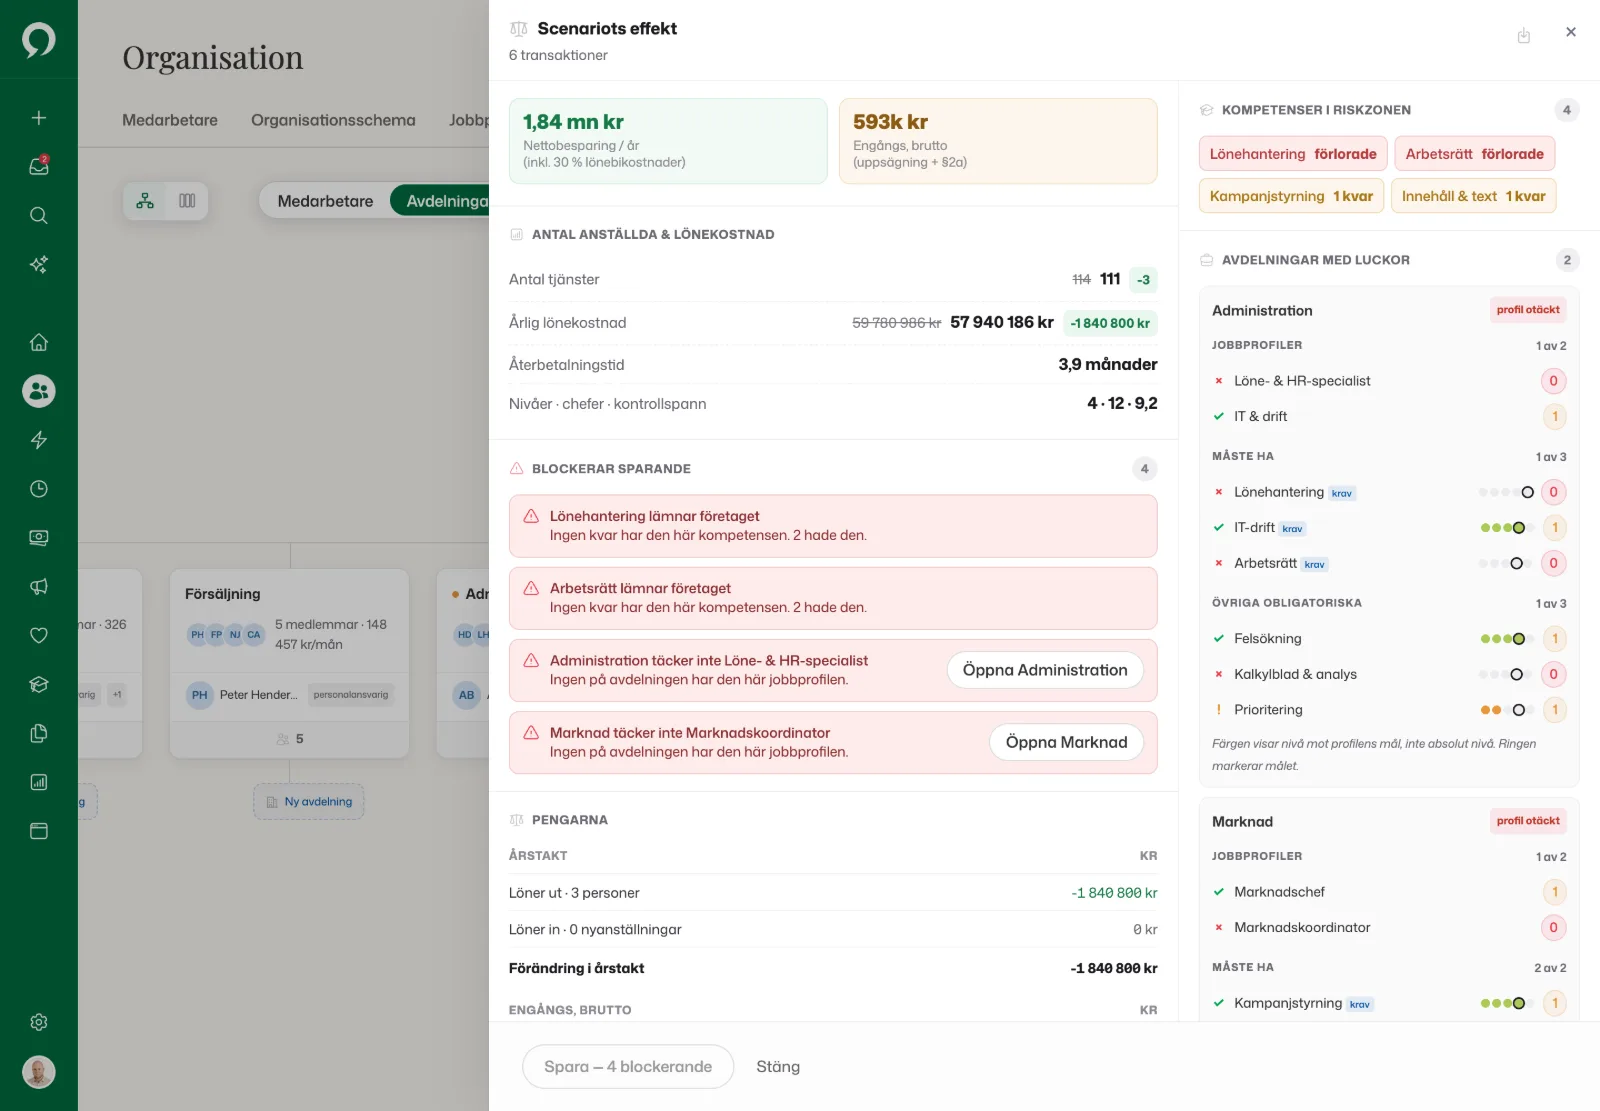Screen dimensions: 1600x1111
Task: Click the Stäng button
Action: coord(778,1067)
